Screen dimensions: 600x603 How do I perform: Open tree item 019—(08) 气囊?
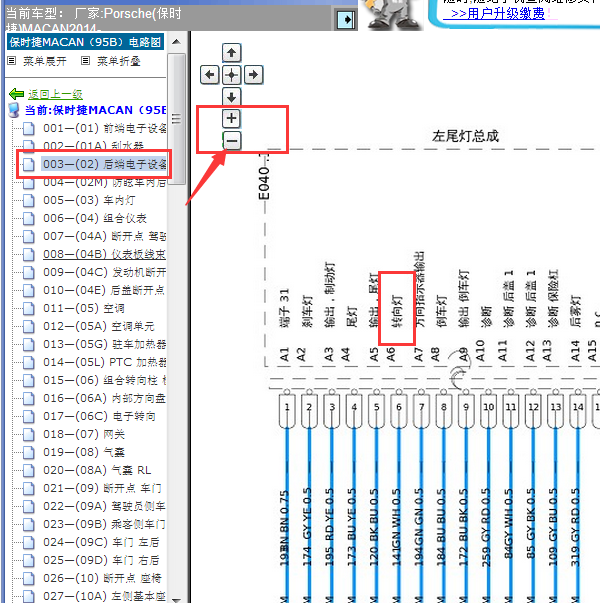(x=84, y=452)
